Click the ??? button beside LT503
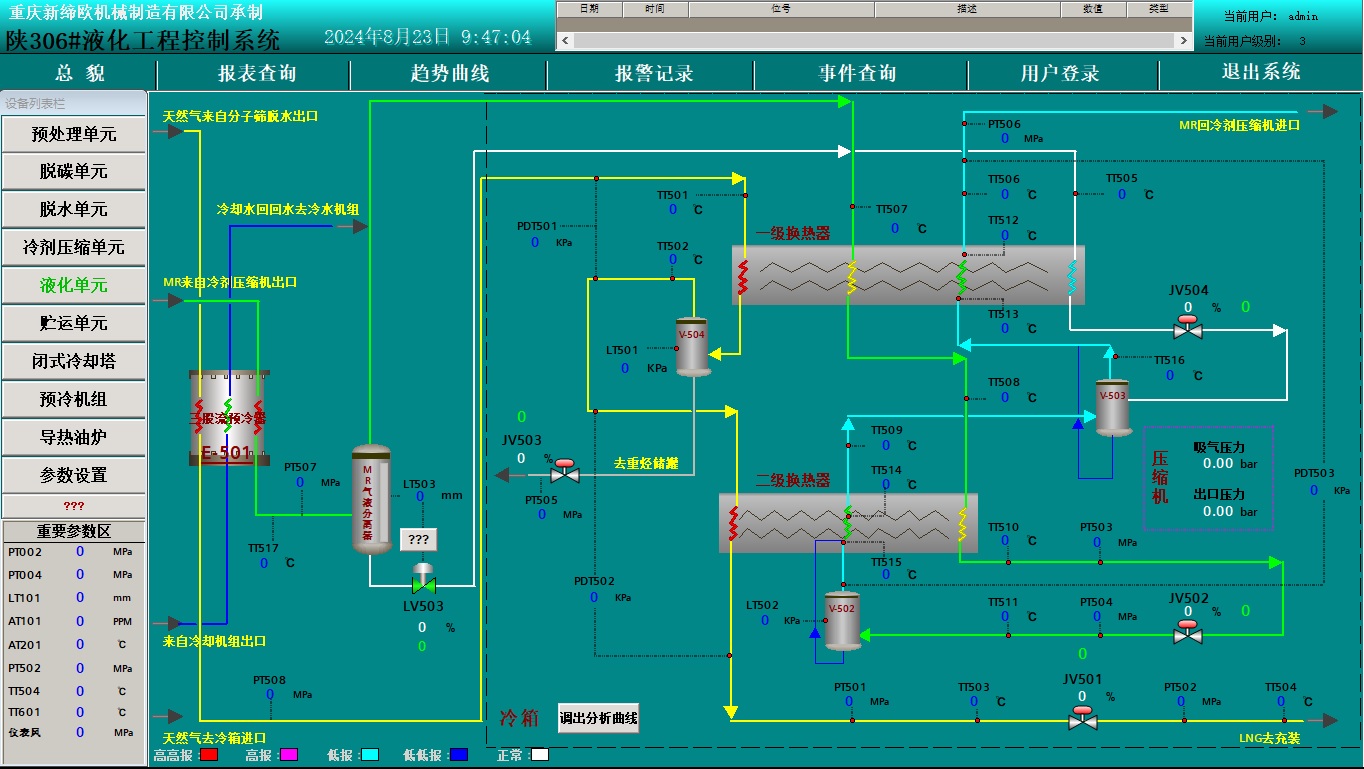Viewport: 1364px width, 769px height. coord(419,540)
